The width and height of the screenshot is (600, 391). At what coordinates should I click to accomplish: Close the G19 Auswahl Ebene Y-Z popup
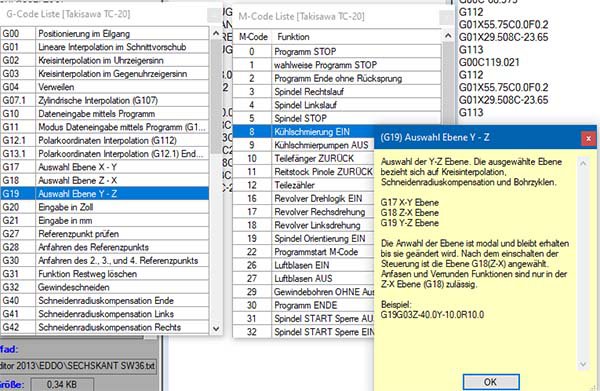(x=589, y=138)
